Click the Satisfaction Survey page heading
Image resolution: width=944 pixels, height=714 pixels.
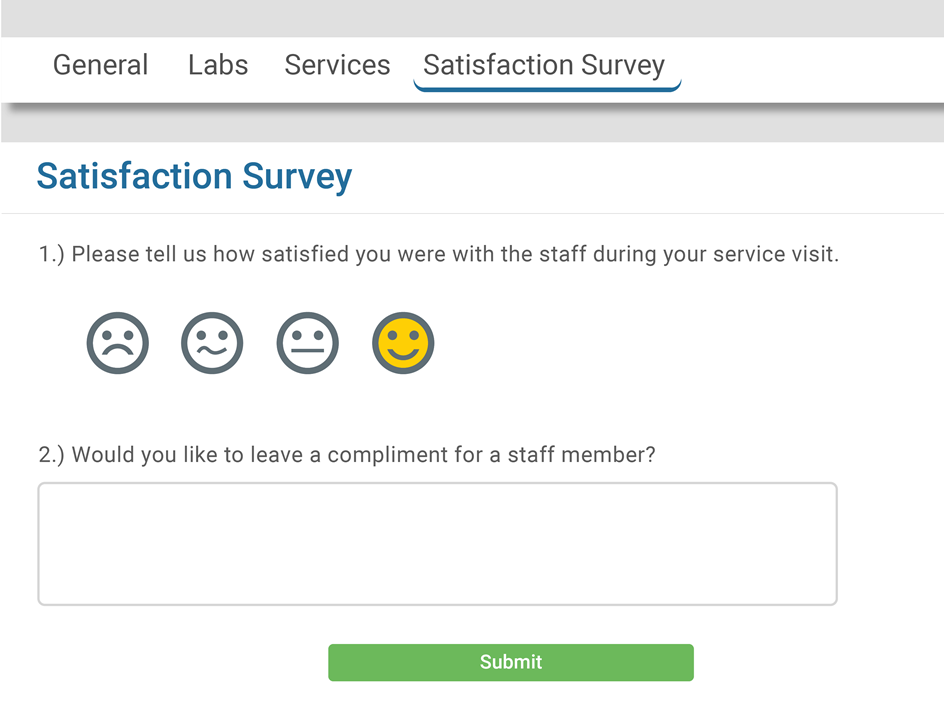click(194, 176)
